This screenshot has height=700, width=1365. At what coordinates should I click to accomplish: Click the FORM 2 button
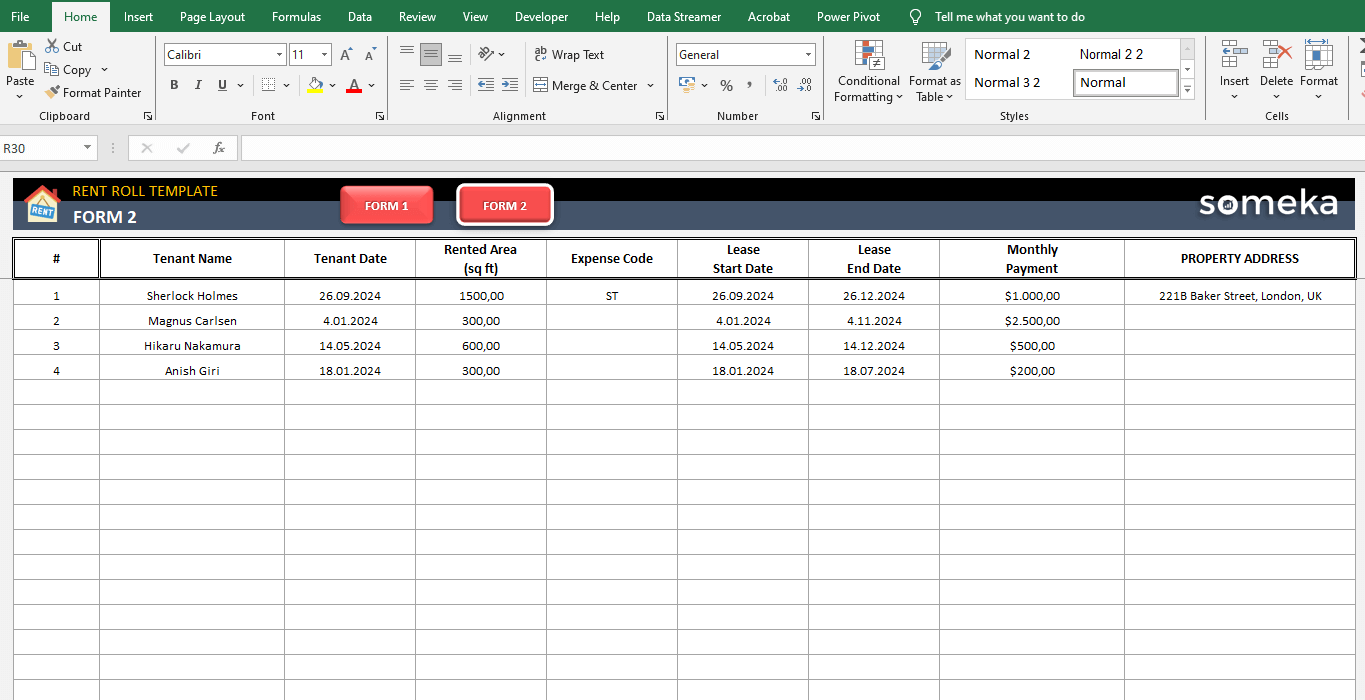pyautogui.click(x=505, y=204)
